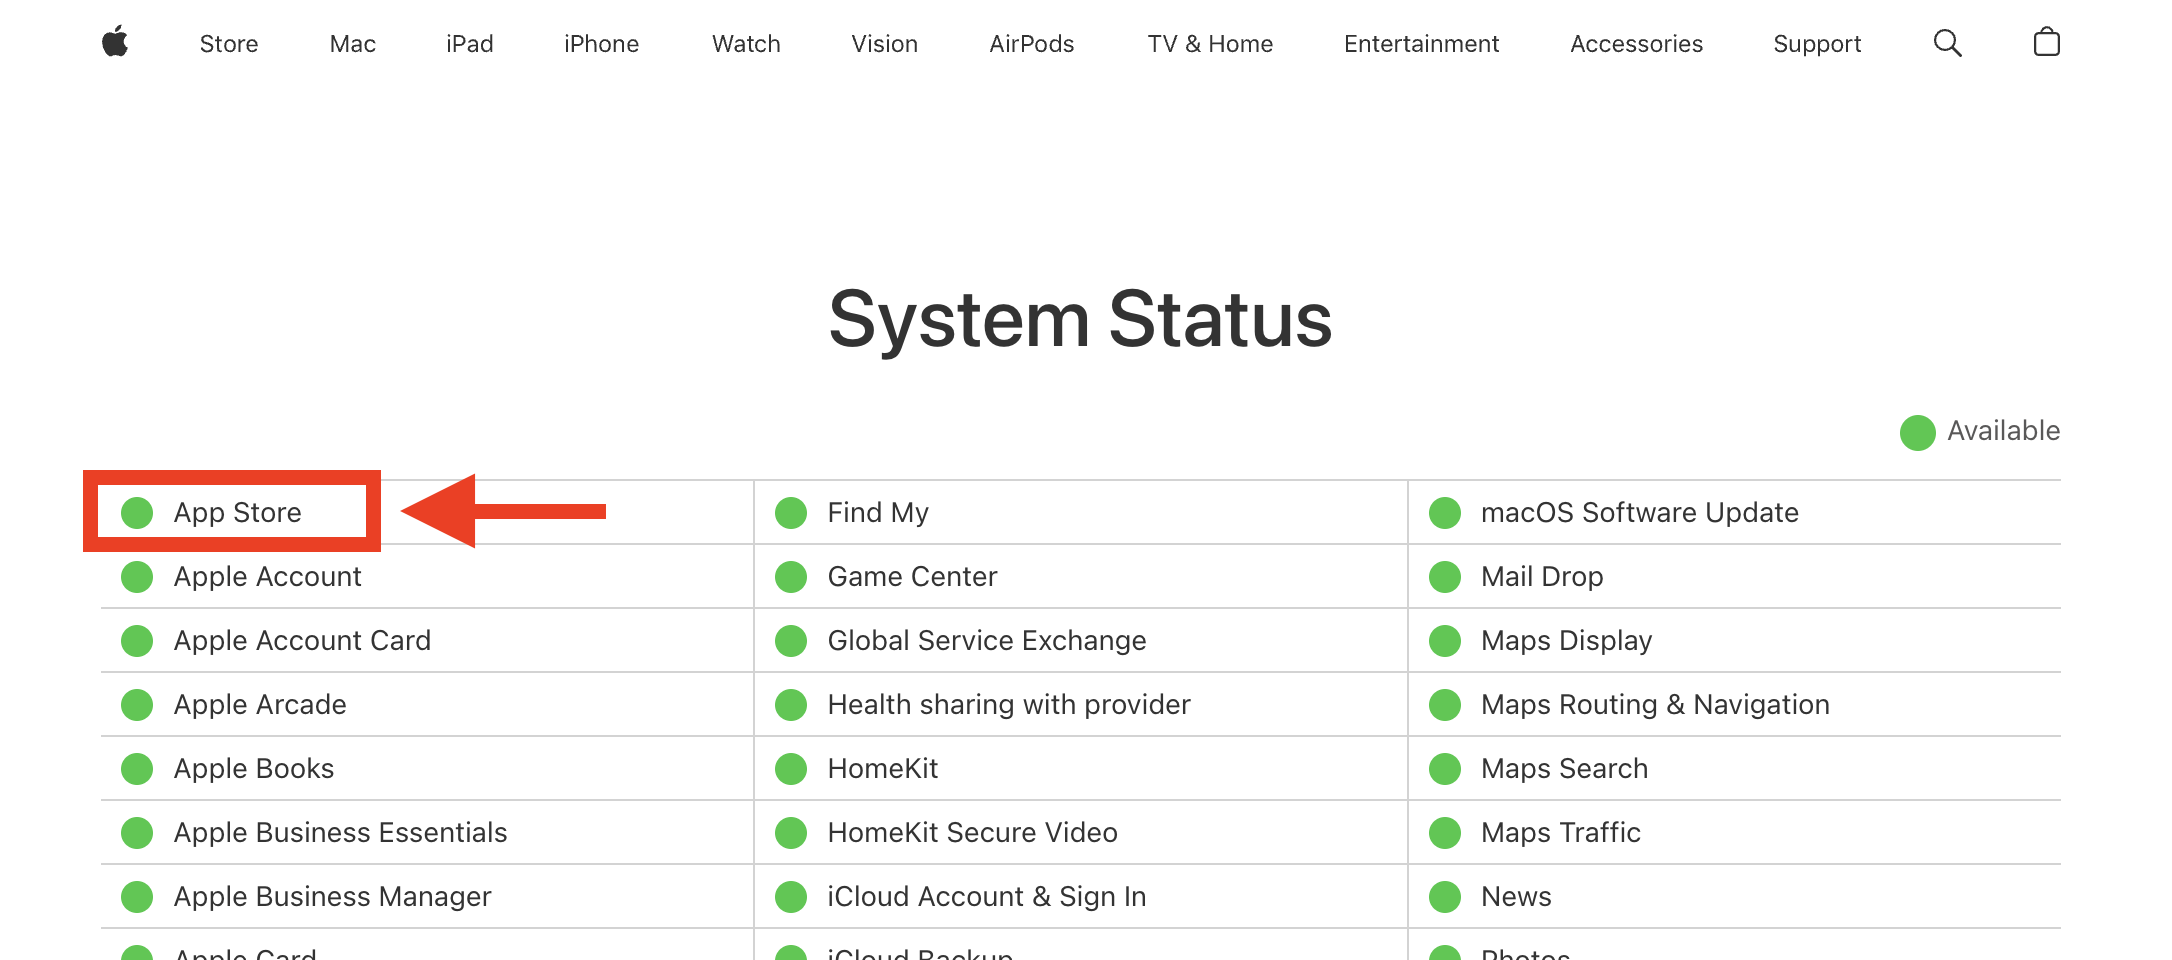Image resolution: width=2172 pixels, height=960 pixels.
Task: Click the Apple Arcade service entry
Action: pyautogui.click(x=260, y=705)
